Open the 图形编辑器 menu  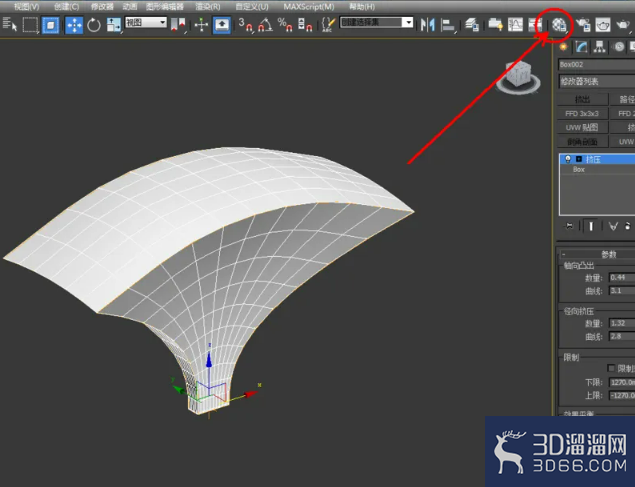[x=165, y=6]
